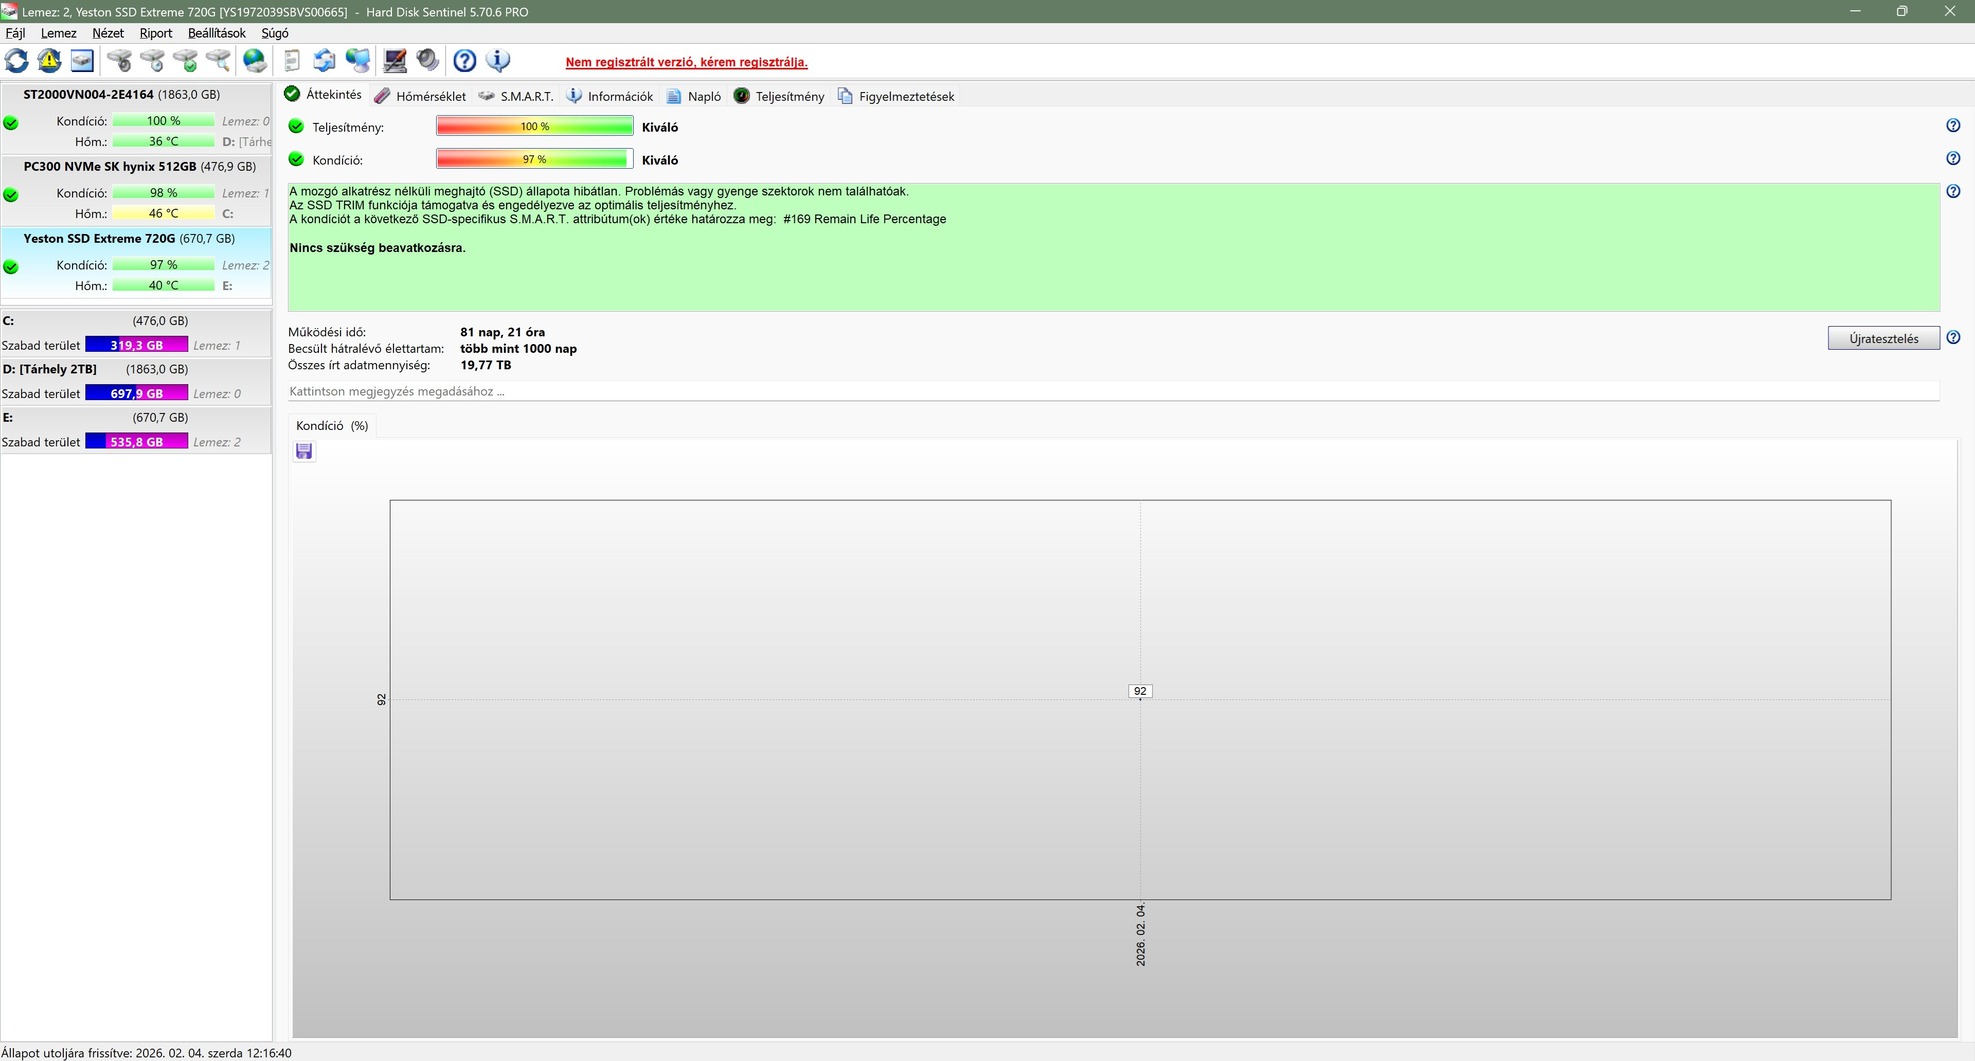Open the Teljesítmény tab
1975x1061 pixels.
(x=779, y=96)
